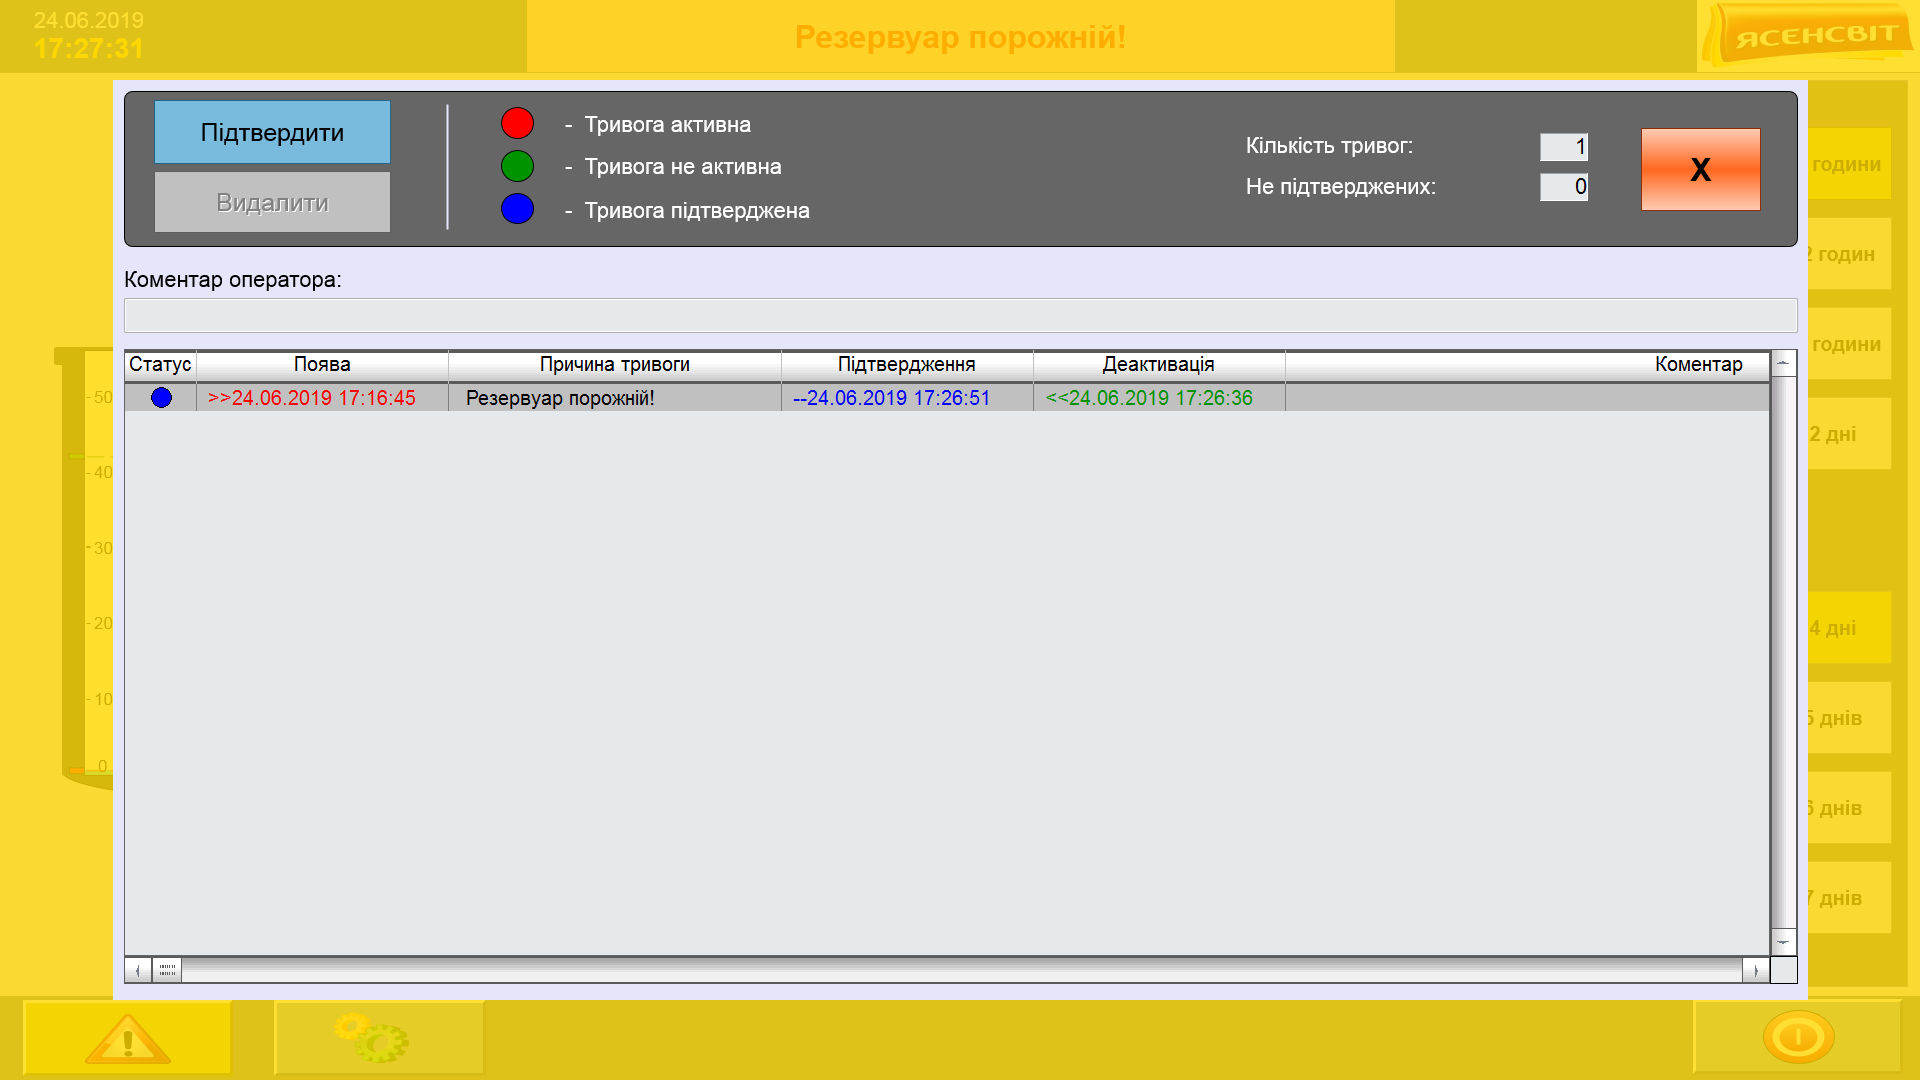Click the red active alarm legend circle
Viewport: 1920px width, 1080px height.
[517, 124]
